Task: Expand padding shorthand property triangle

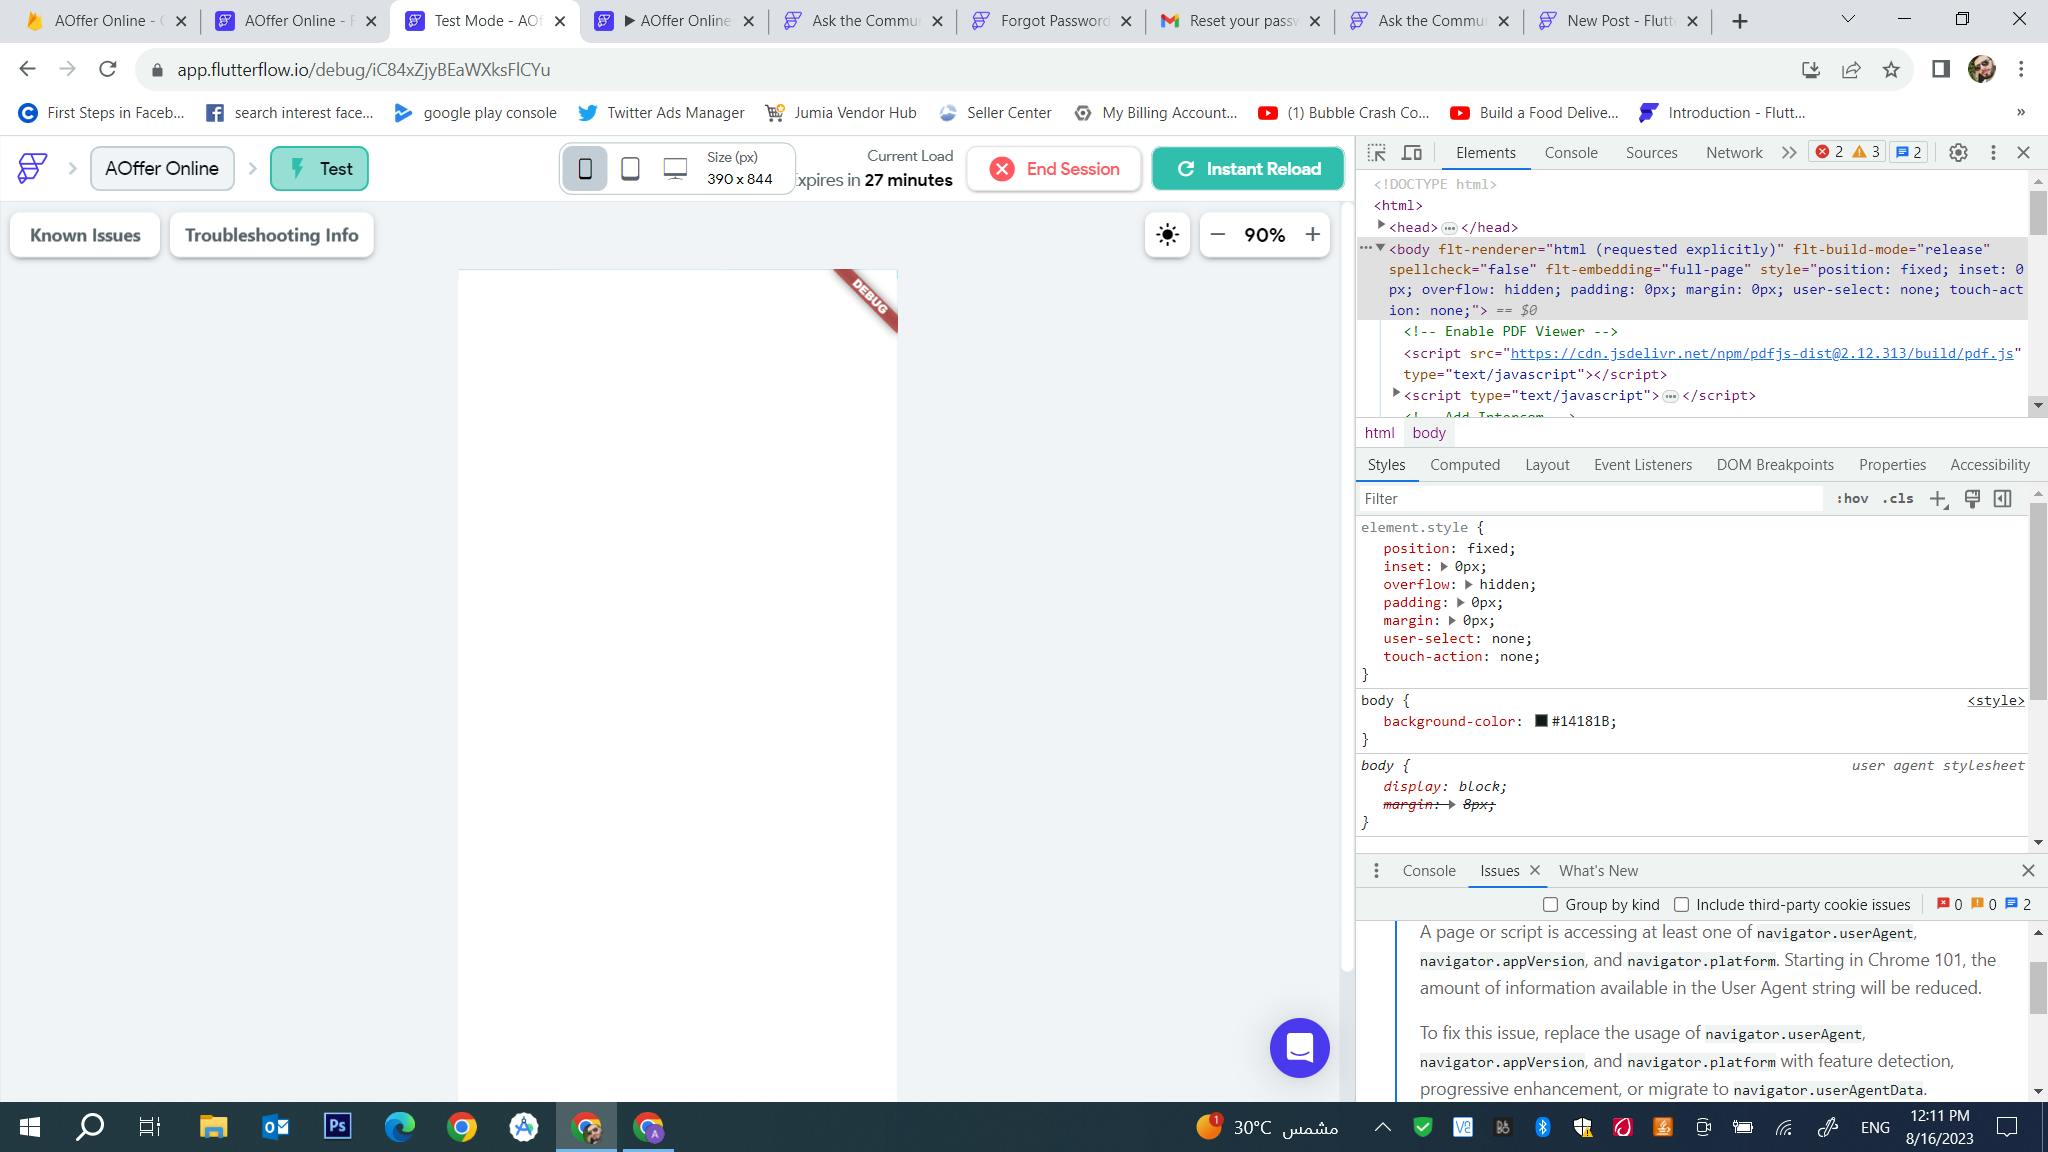Action: (1460, 603)
